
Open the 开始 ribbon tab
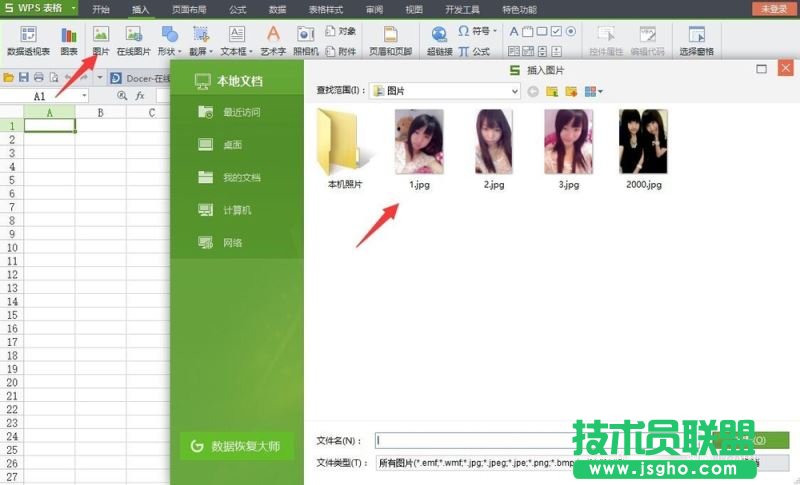(101, 9)
